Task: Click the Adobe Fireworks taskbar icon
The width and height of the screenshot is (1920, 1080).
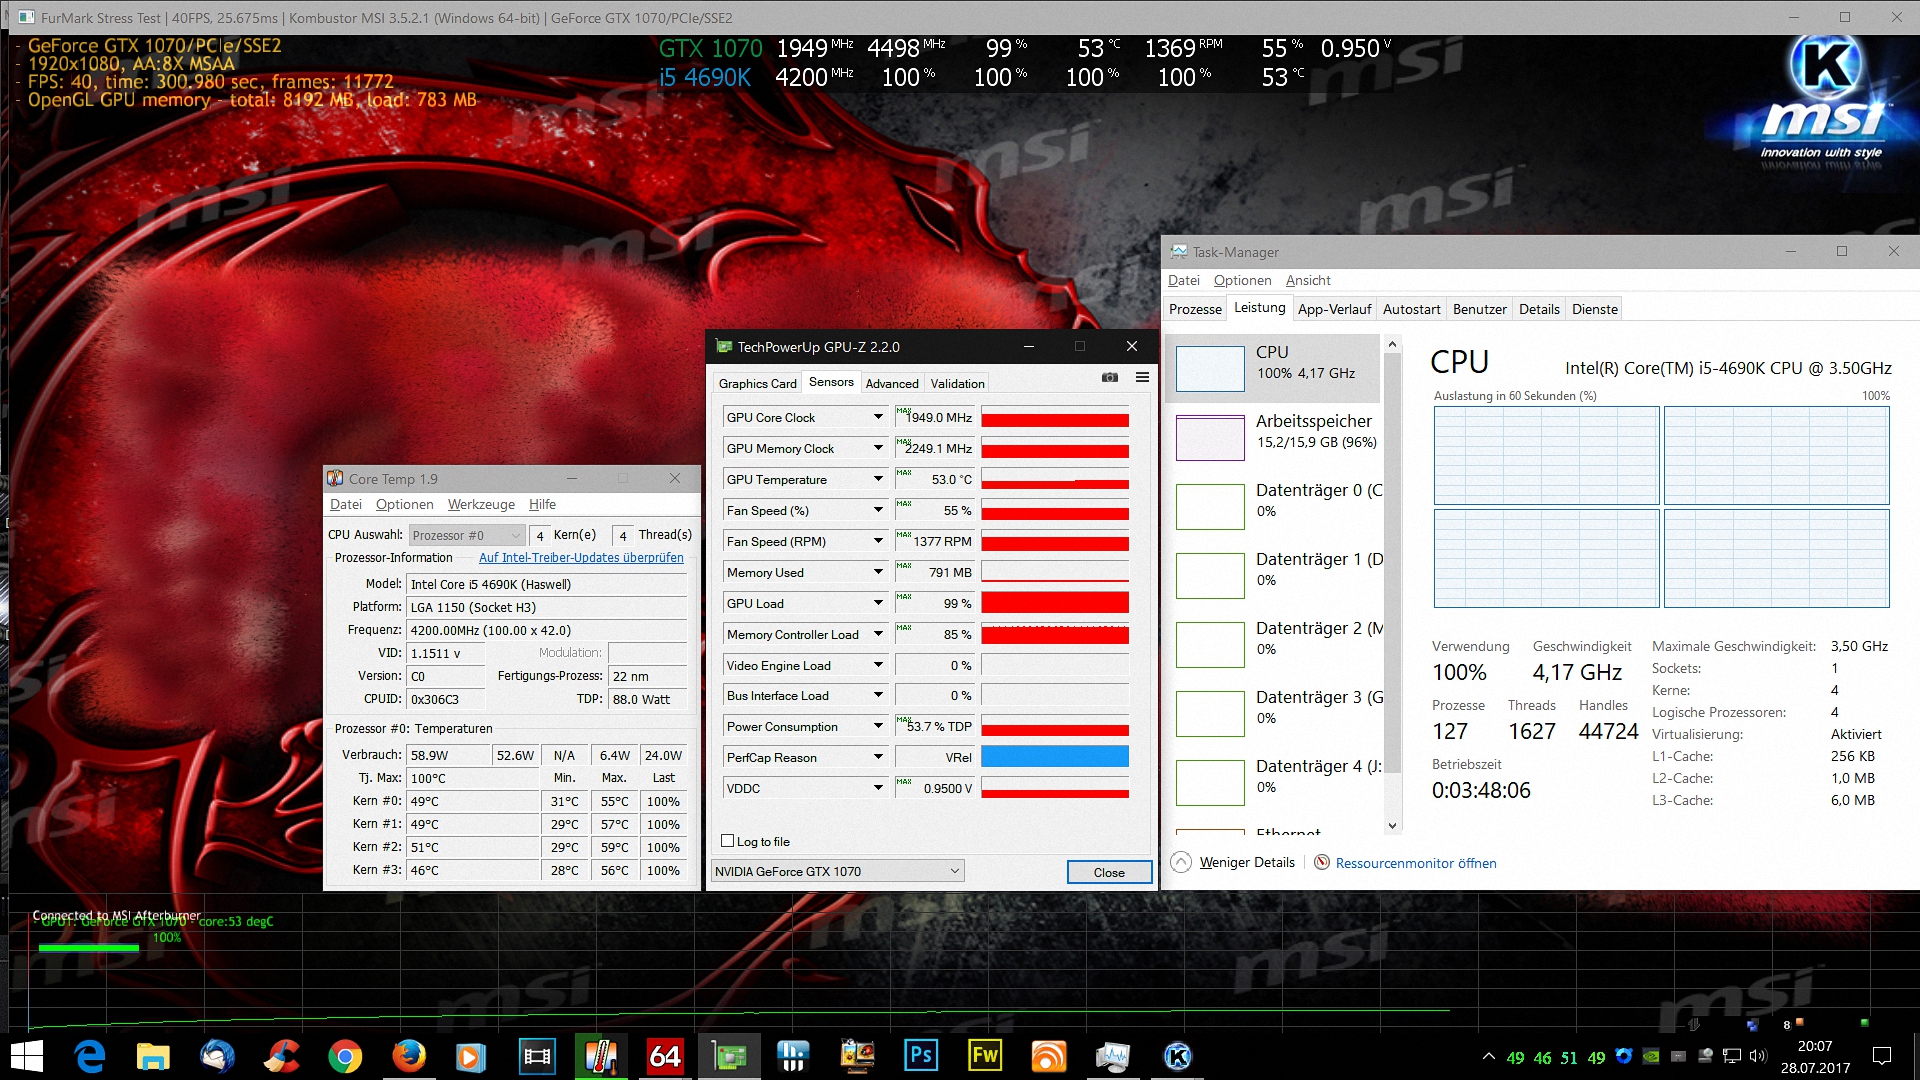Action: coord(984,1056)
